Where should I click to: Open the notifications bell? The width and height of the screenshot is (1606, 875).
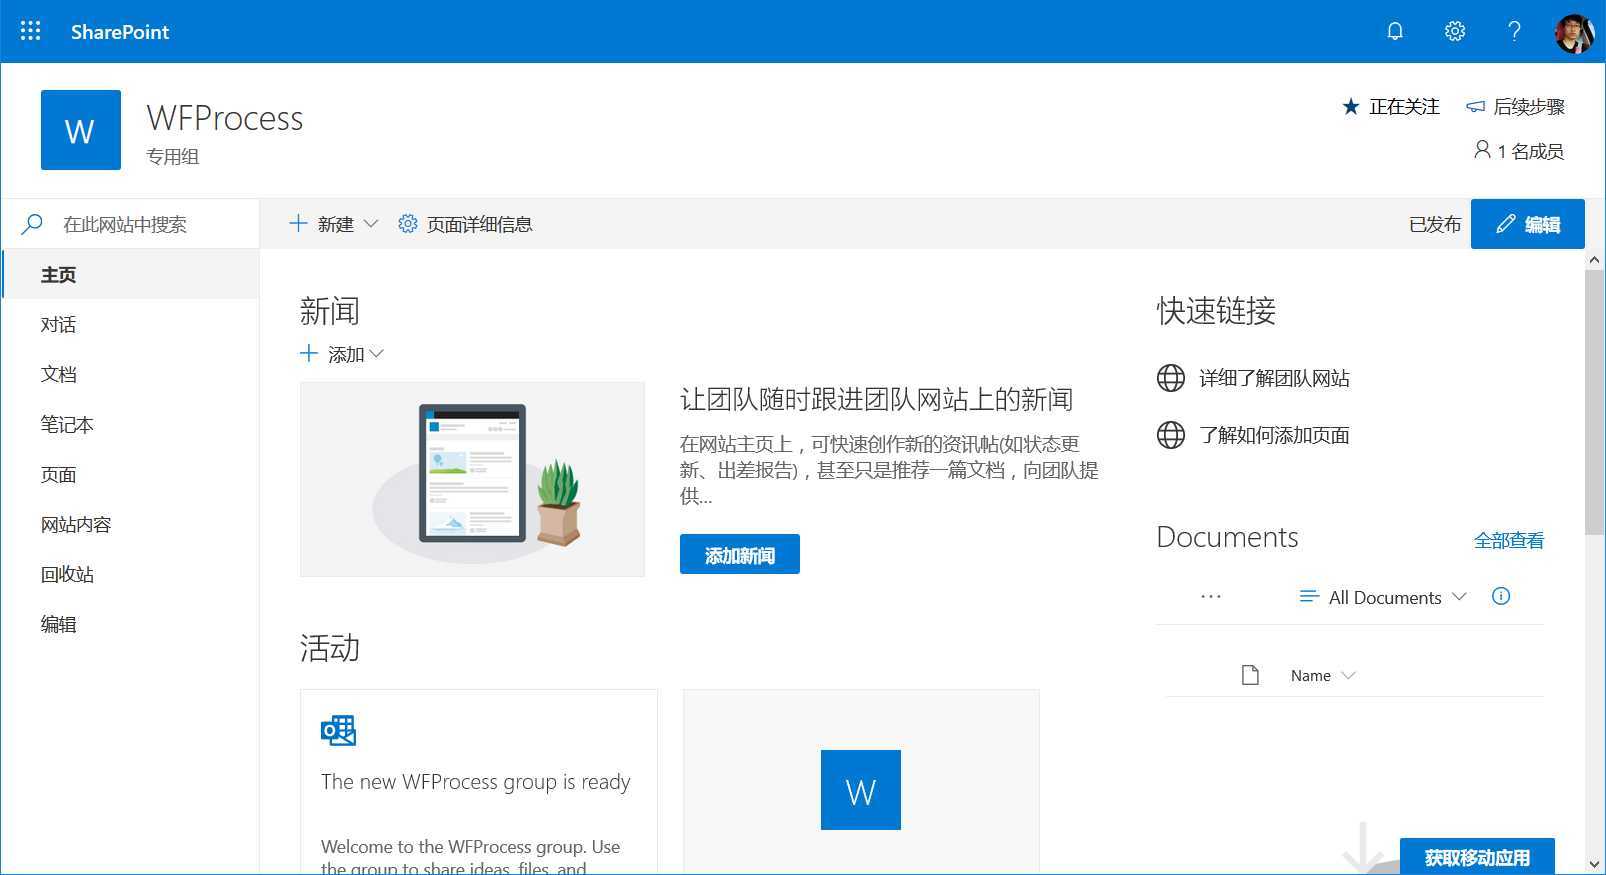click(x=1395, y=31)
